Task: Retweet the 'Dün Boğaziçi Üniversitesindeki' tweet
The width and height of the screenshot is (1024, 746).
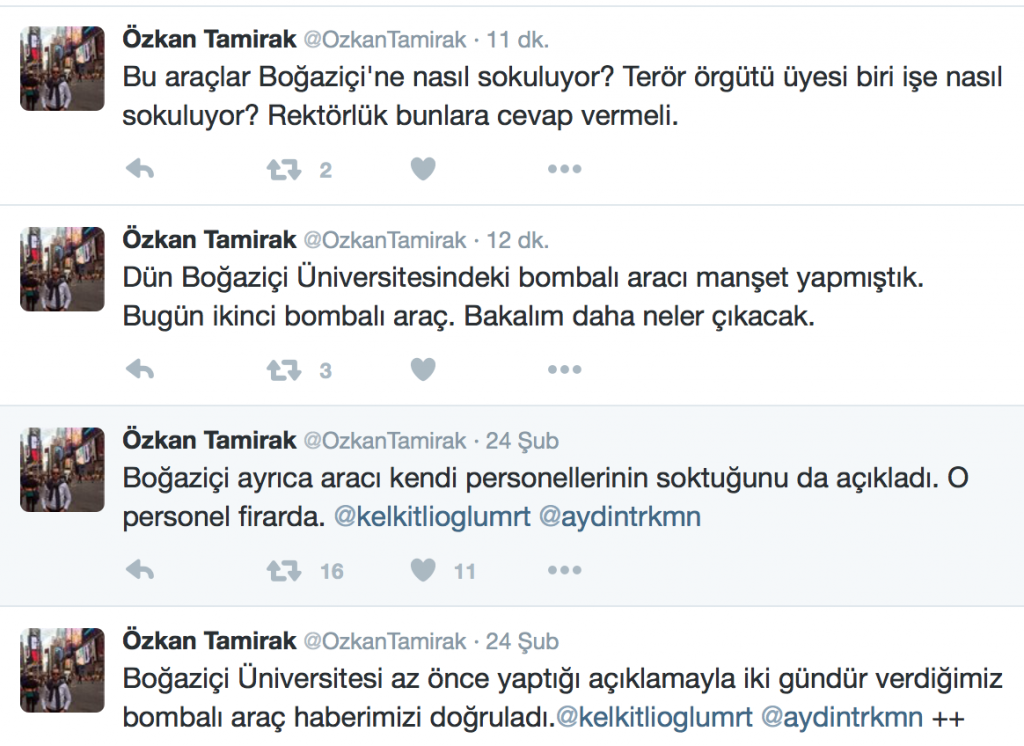Action: click(284, 370)
